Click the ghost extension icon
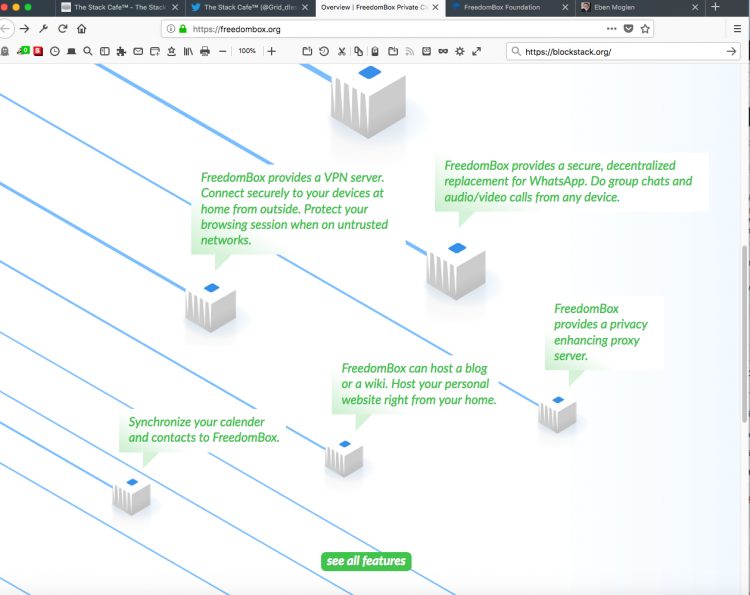 pyautogui.click(x=5, y=51)
